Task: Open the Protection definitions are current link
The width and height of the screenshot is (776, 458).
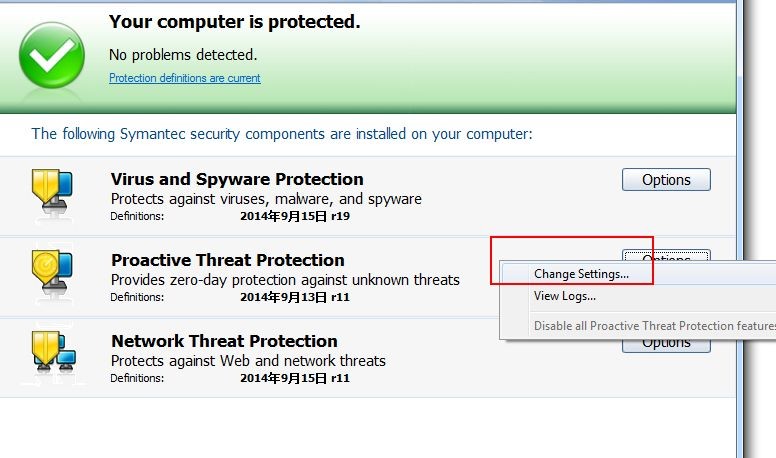Action: pos(185,78)
